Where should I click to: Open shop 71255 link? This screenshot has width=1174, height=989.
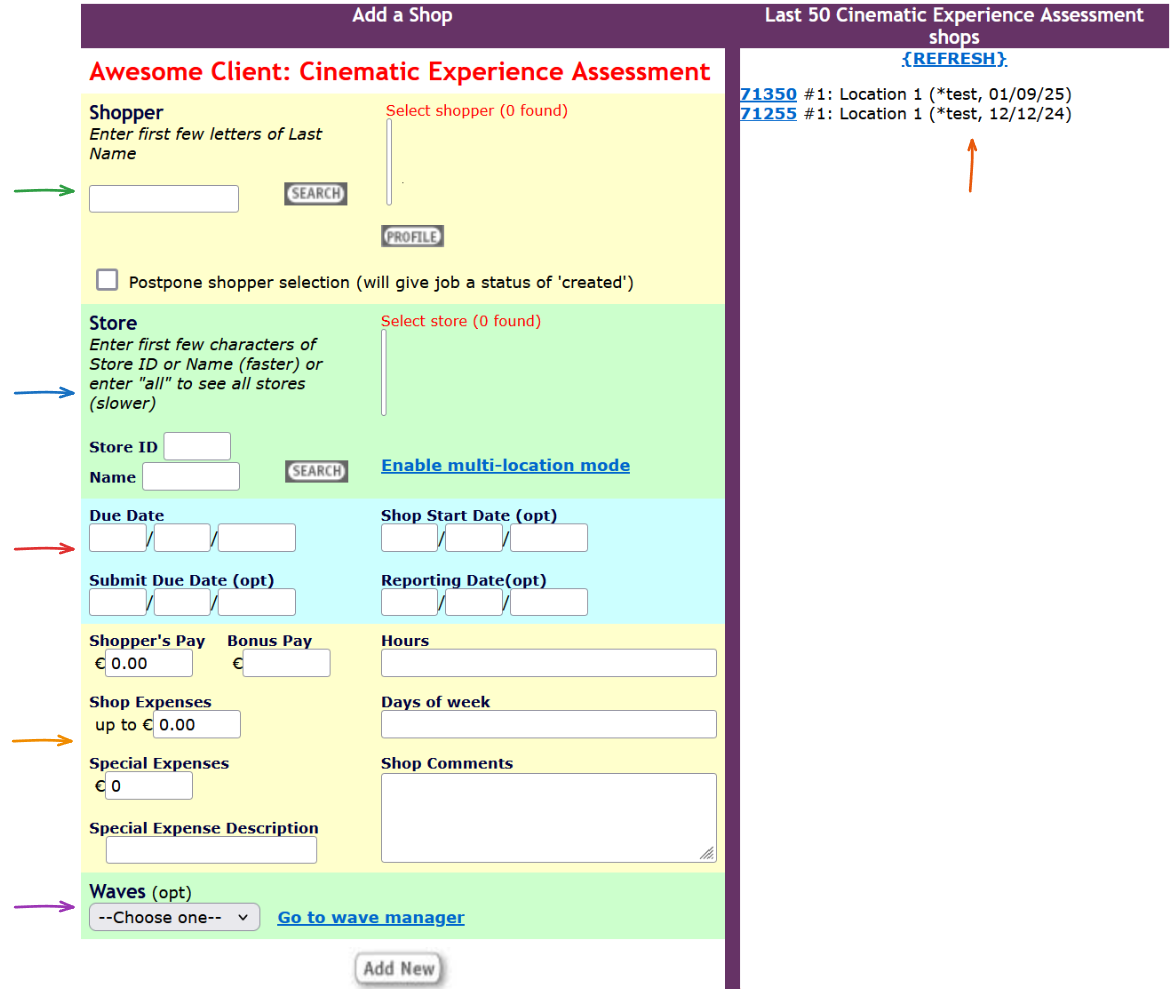[768, 114]
